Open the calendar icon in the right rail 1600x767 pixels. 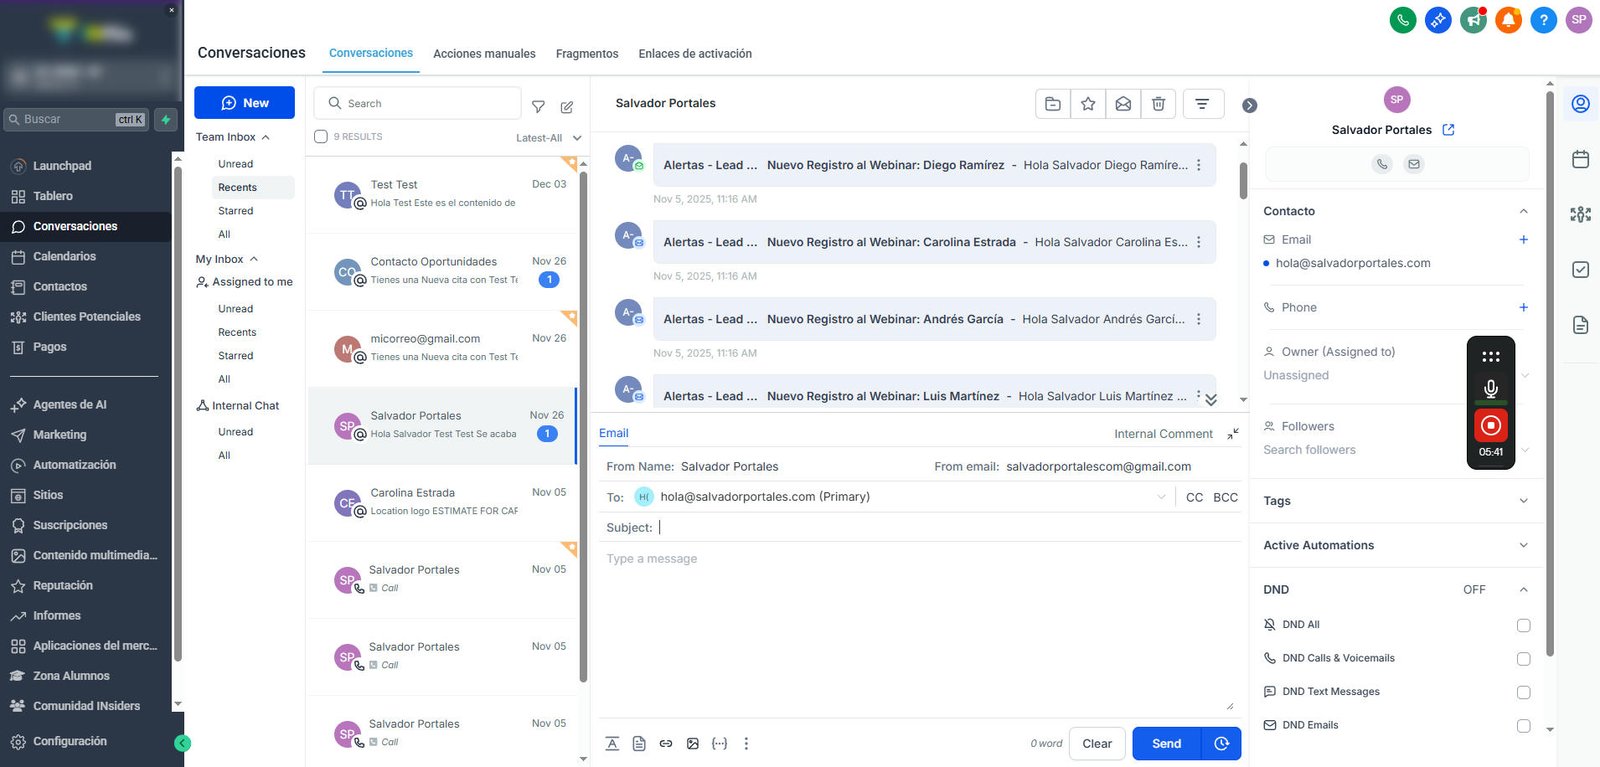(1581, 159)
